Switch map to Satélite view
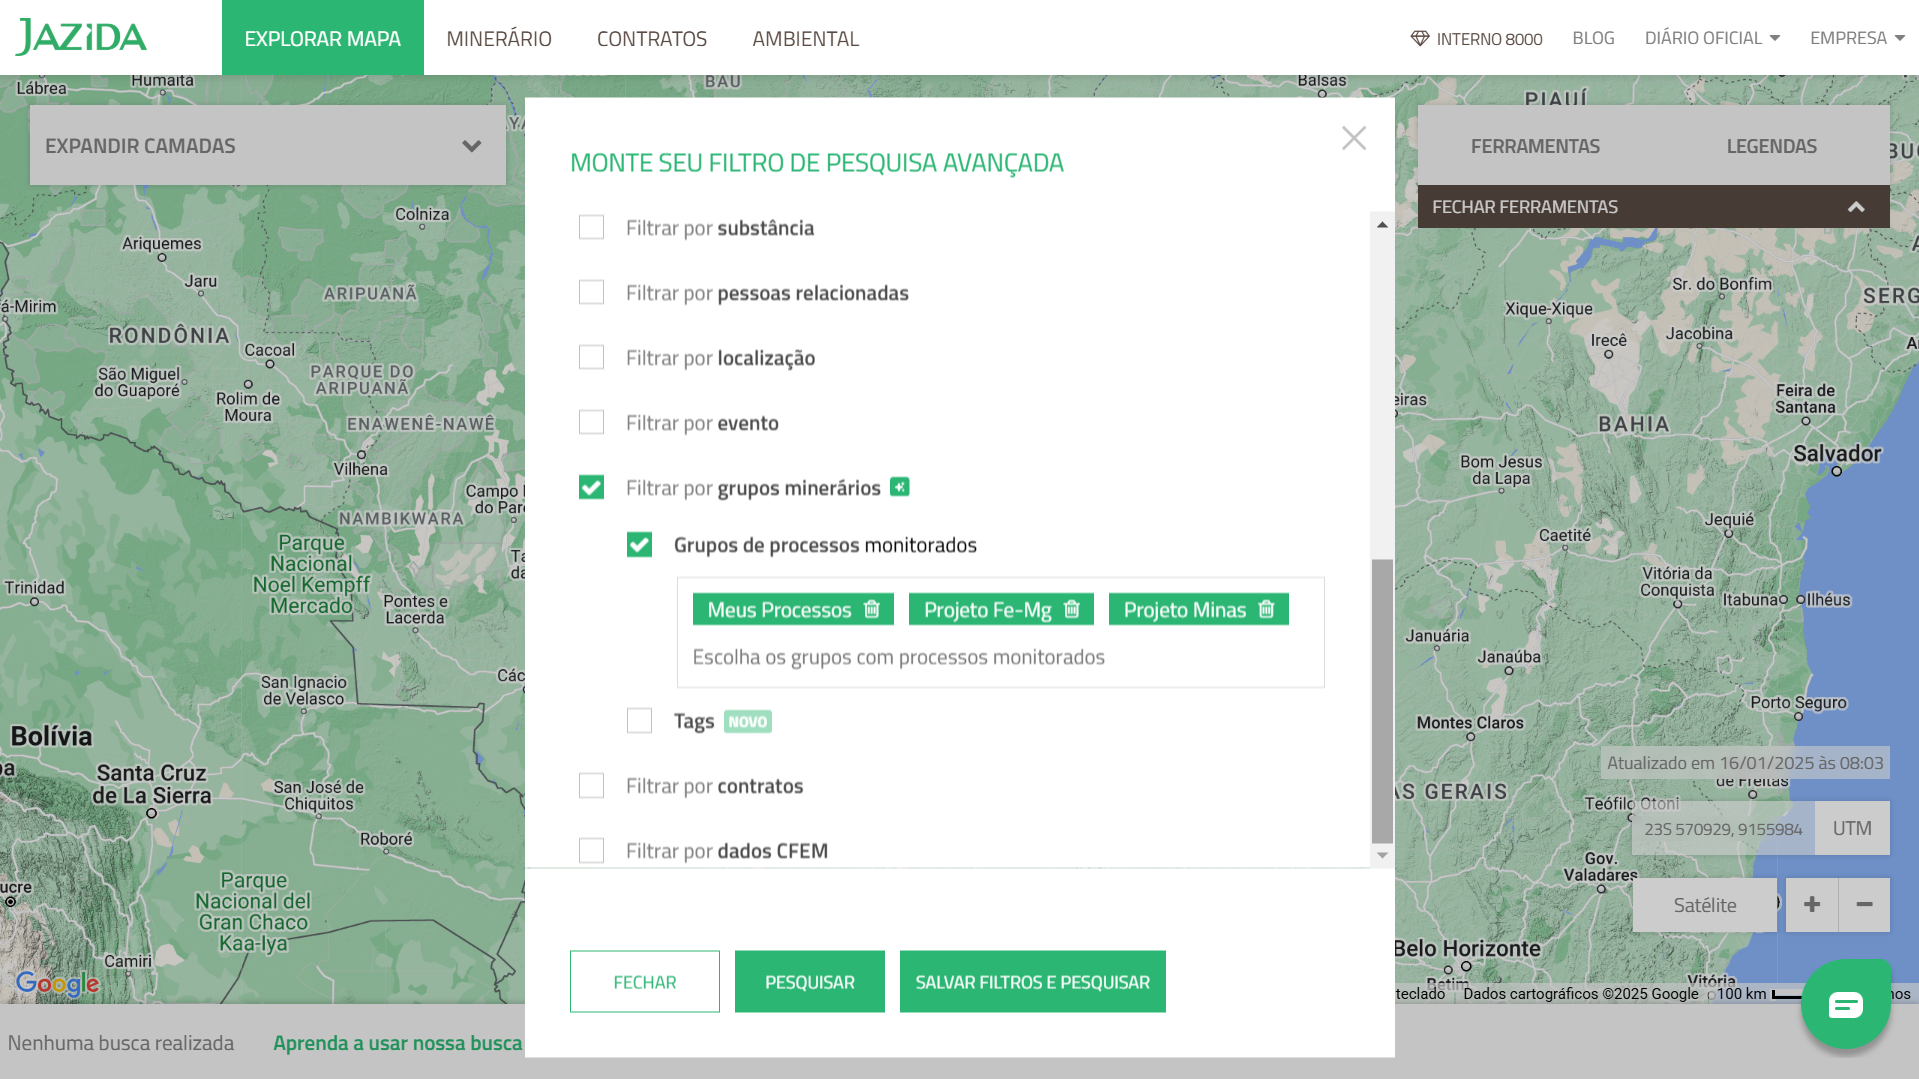This screenshot has width=1919, height=1079. point(1705,905)
